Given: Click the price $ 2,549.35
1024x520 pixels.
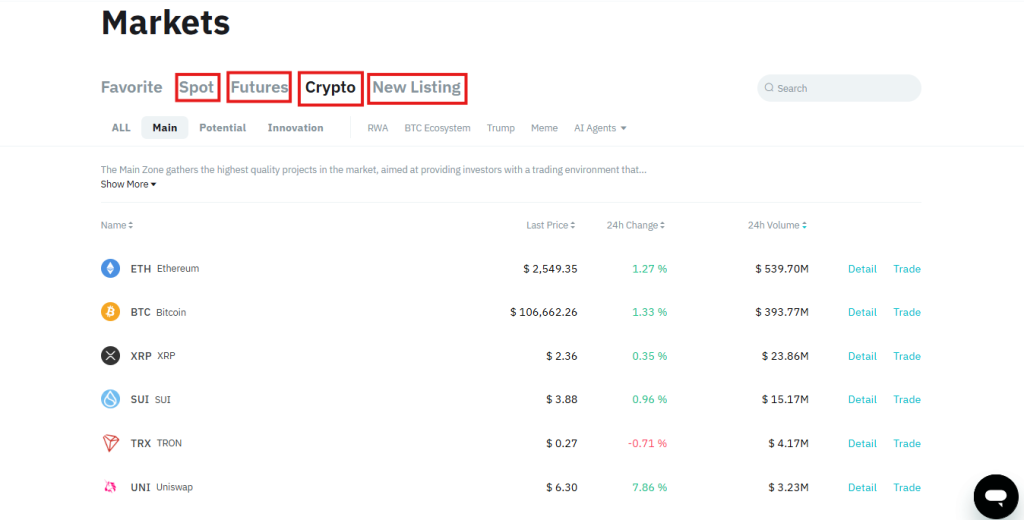Looking at the screenshot, I should (550, 268).
